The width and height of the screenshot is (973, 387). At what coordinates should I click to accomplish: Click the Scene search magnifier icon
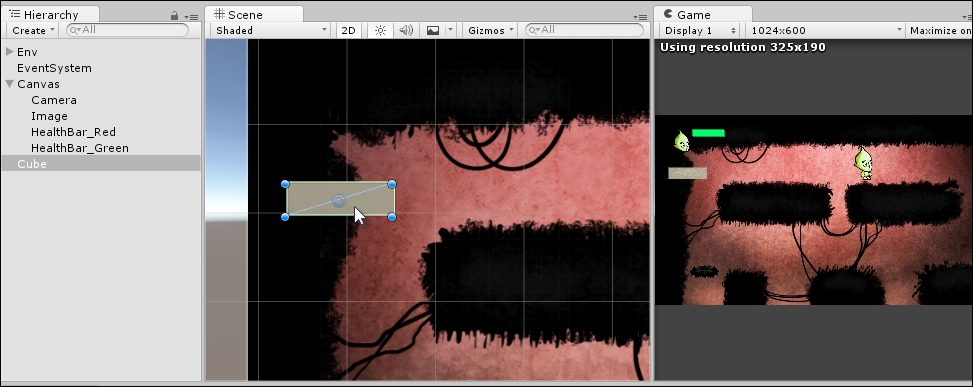coord(533,30)
